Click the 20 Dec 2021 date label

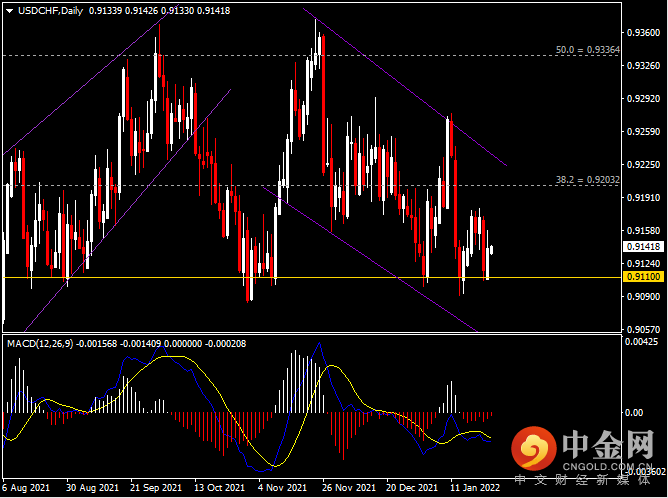pos(412,487)
